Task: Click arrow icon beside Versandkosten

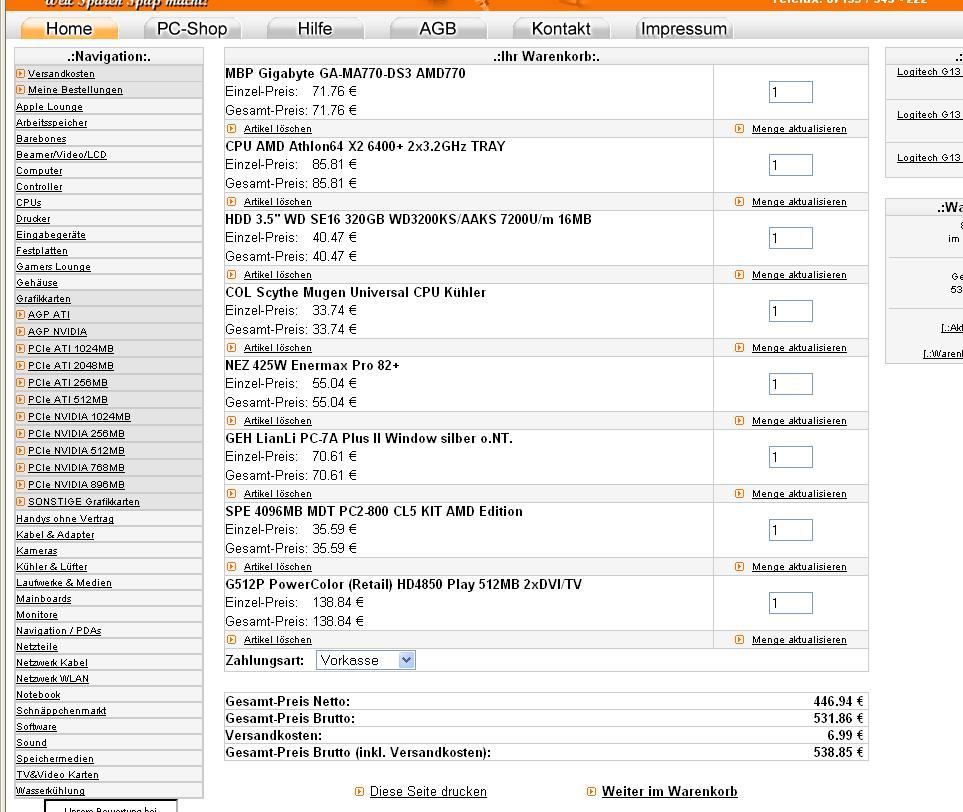Action: click(21, 74)
